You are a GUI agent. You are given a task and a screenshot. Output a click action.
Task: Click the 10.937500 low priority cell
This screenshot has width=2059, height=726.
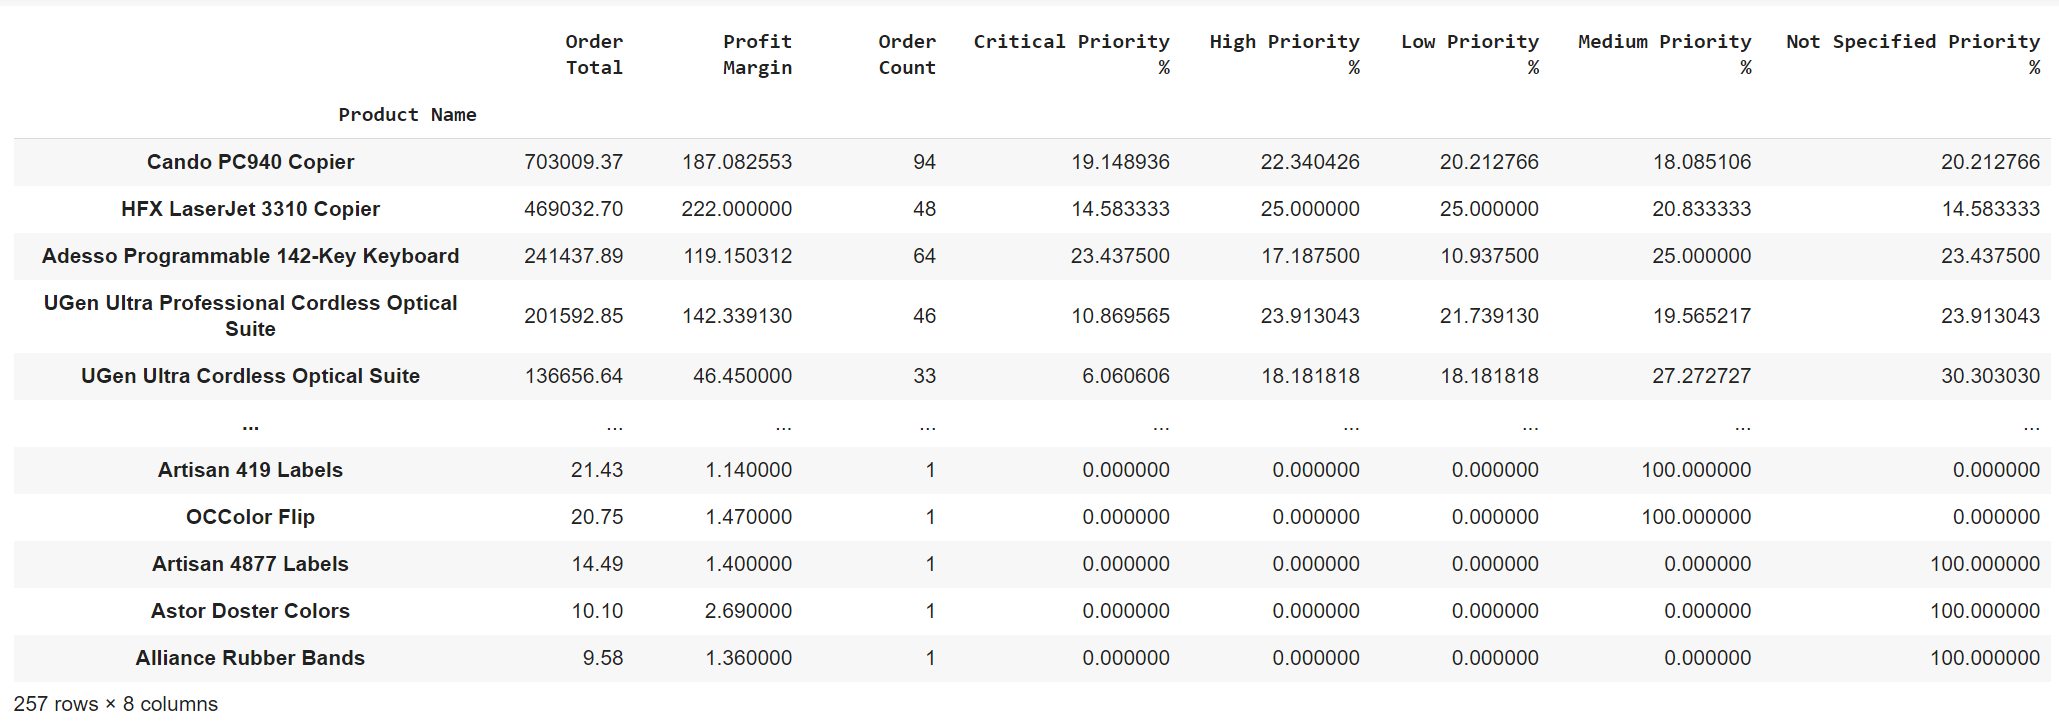point(1489,256)
